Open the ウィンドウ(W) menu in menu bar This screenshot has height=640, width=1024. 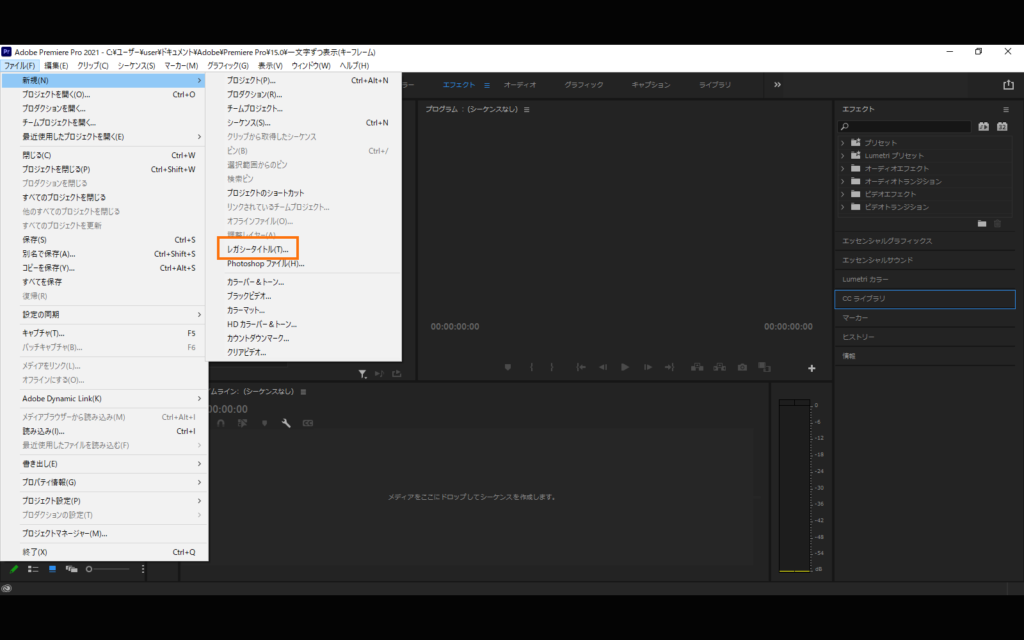[311, 65]
